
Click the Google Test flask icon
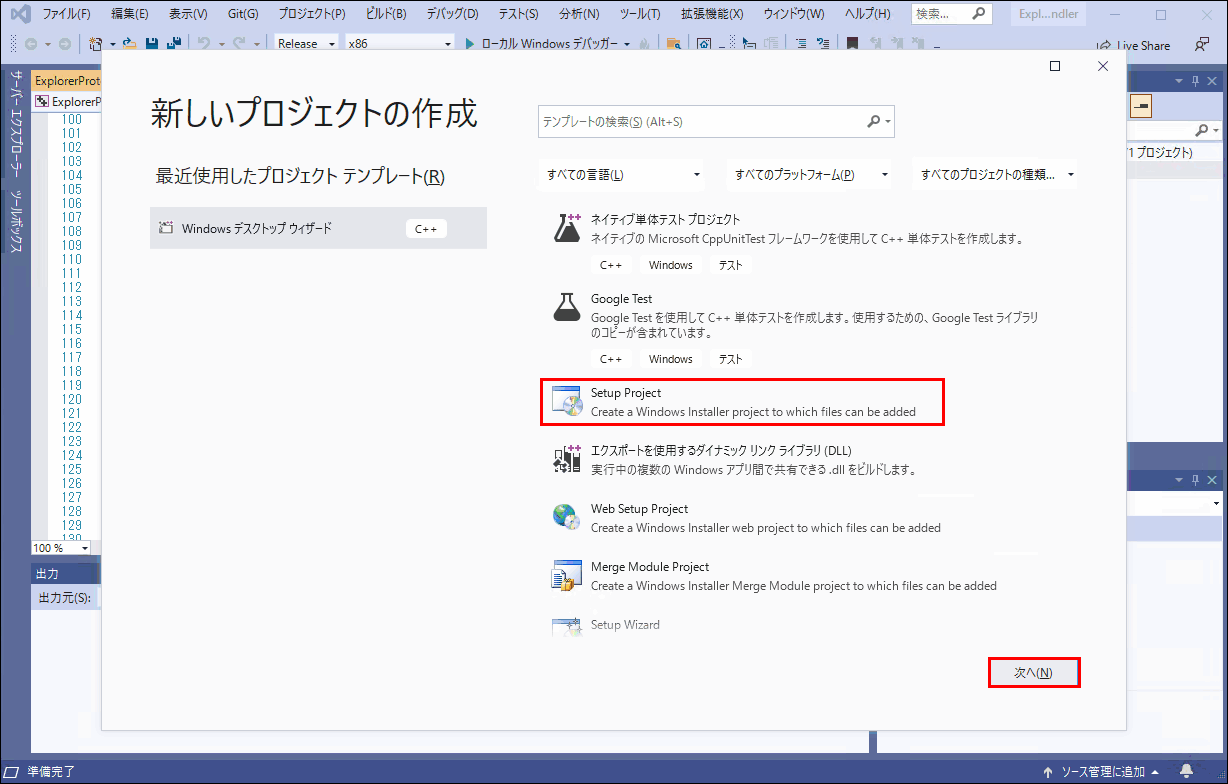567,307
